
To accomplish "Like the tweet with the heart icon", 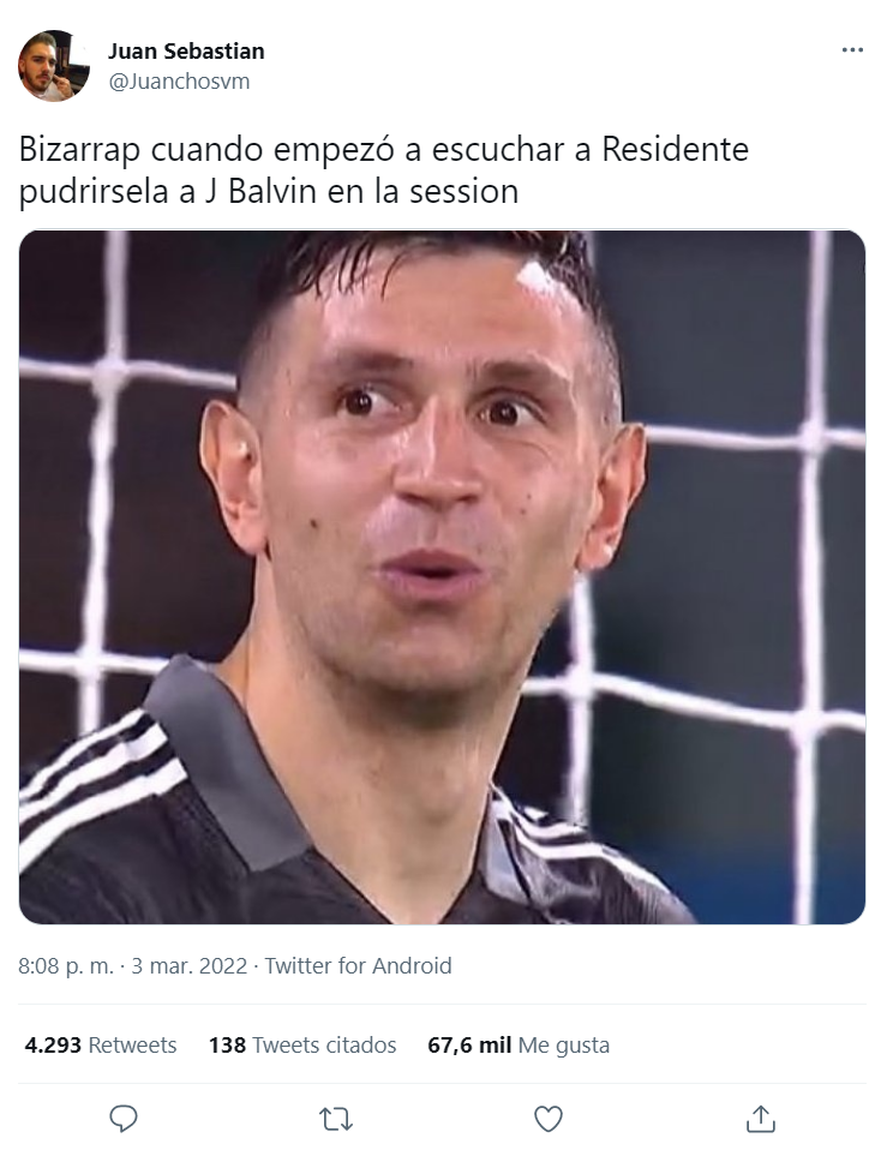I will click(548, 1119).
